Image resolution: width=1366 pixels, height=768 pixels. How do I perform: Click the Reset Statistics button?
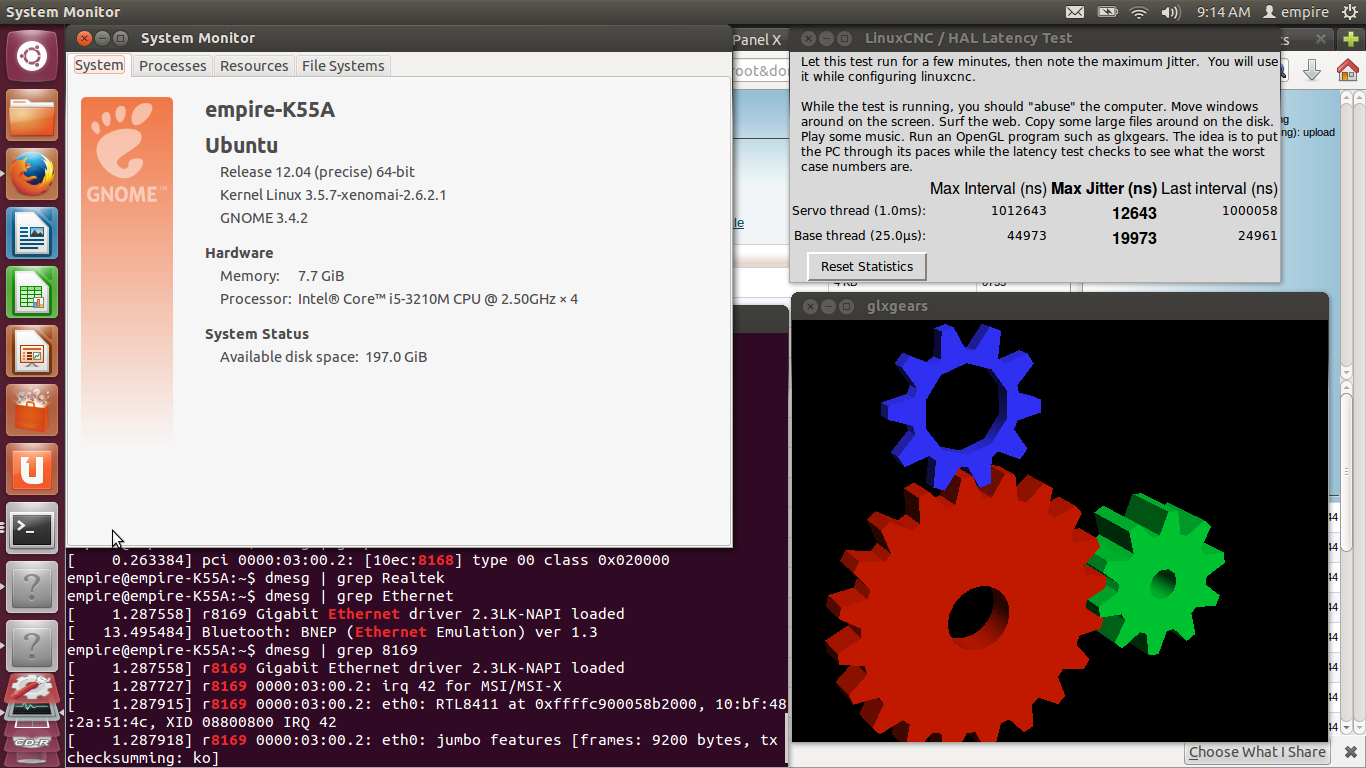[867, 266]
